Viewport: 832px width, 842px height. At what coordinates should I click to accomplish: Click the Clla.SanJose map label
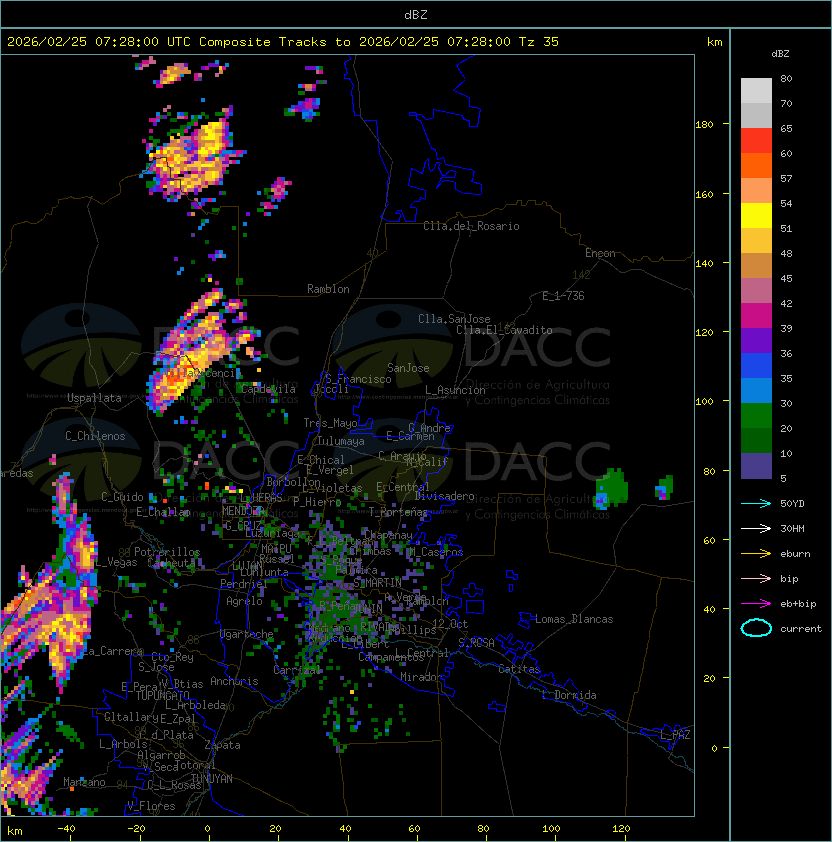454,319
